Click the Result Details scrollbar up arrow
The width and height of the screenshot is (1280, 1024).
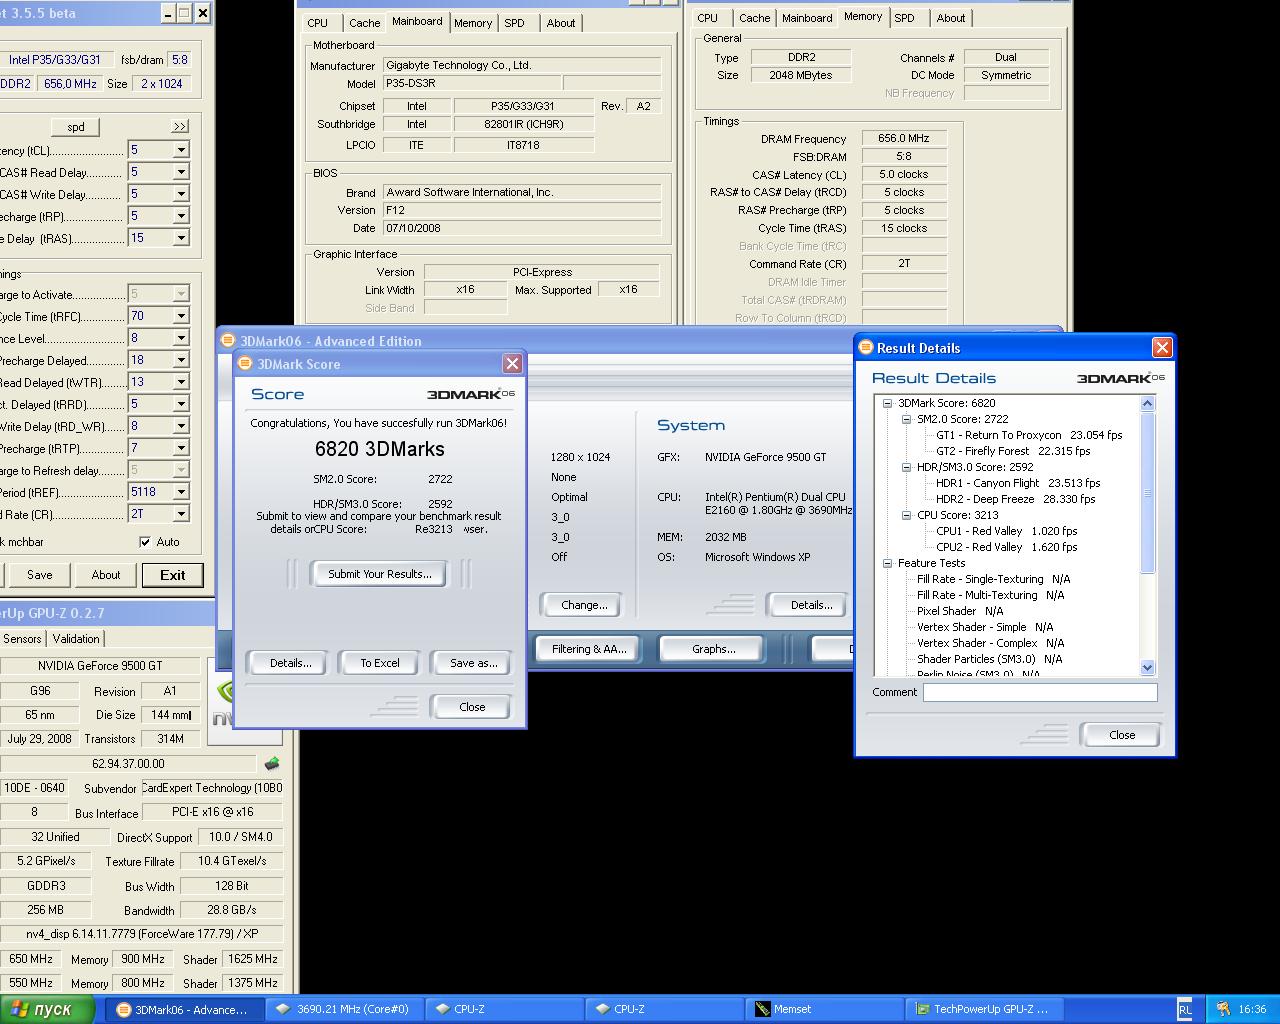(x=1147, y=404)
